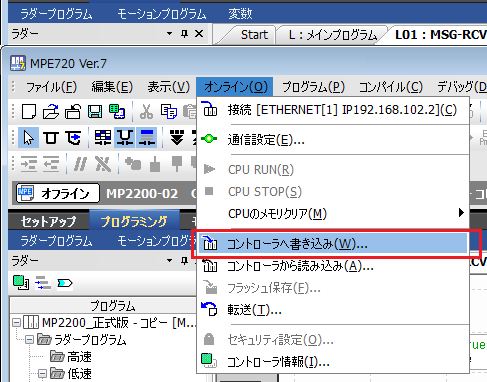Click the オンライン(O) menu

235,87
